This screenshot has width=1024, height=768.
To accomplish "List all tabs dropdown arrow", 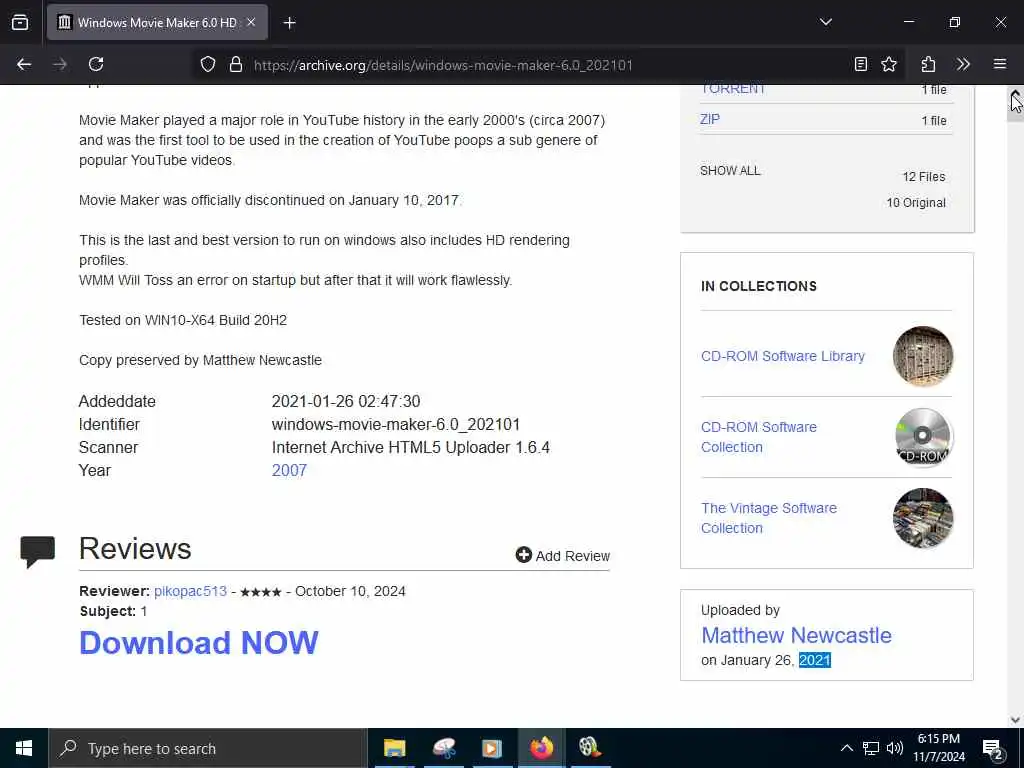I will pos(826,22).
